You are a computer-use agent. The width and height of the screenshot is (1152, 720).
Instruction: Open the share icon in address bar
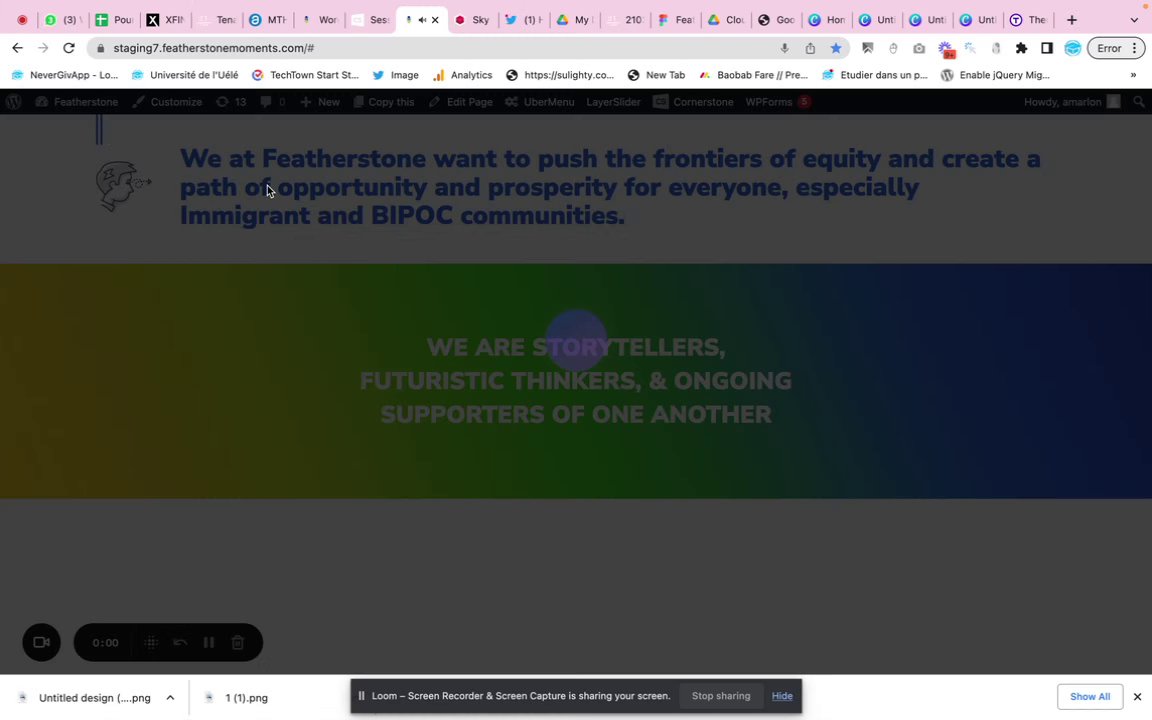click(810, 48)
